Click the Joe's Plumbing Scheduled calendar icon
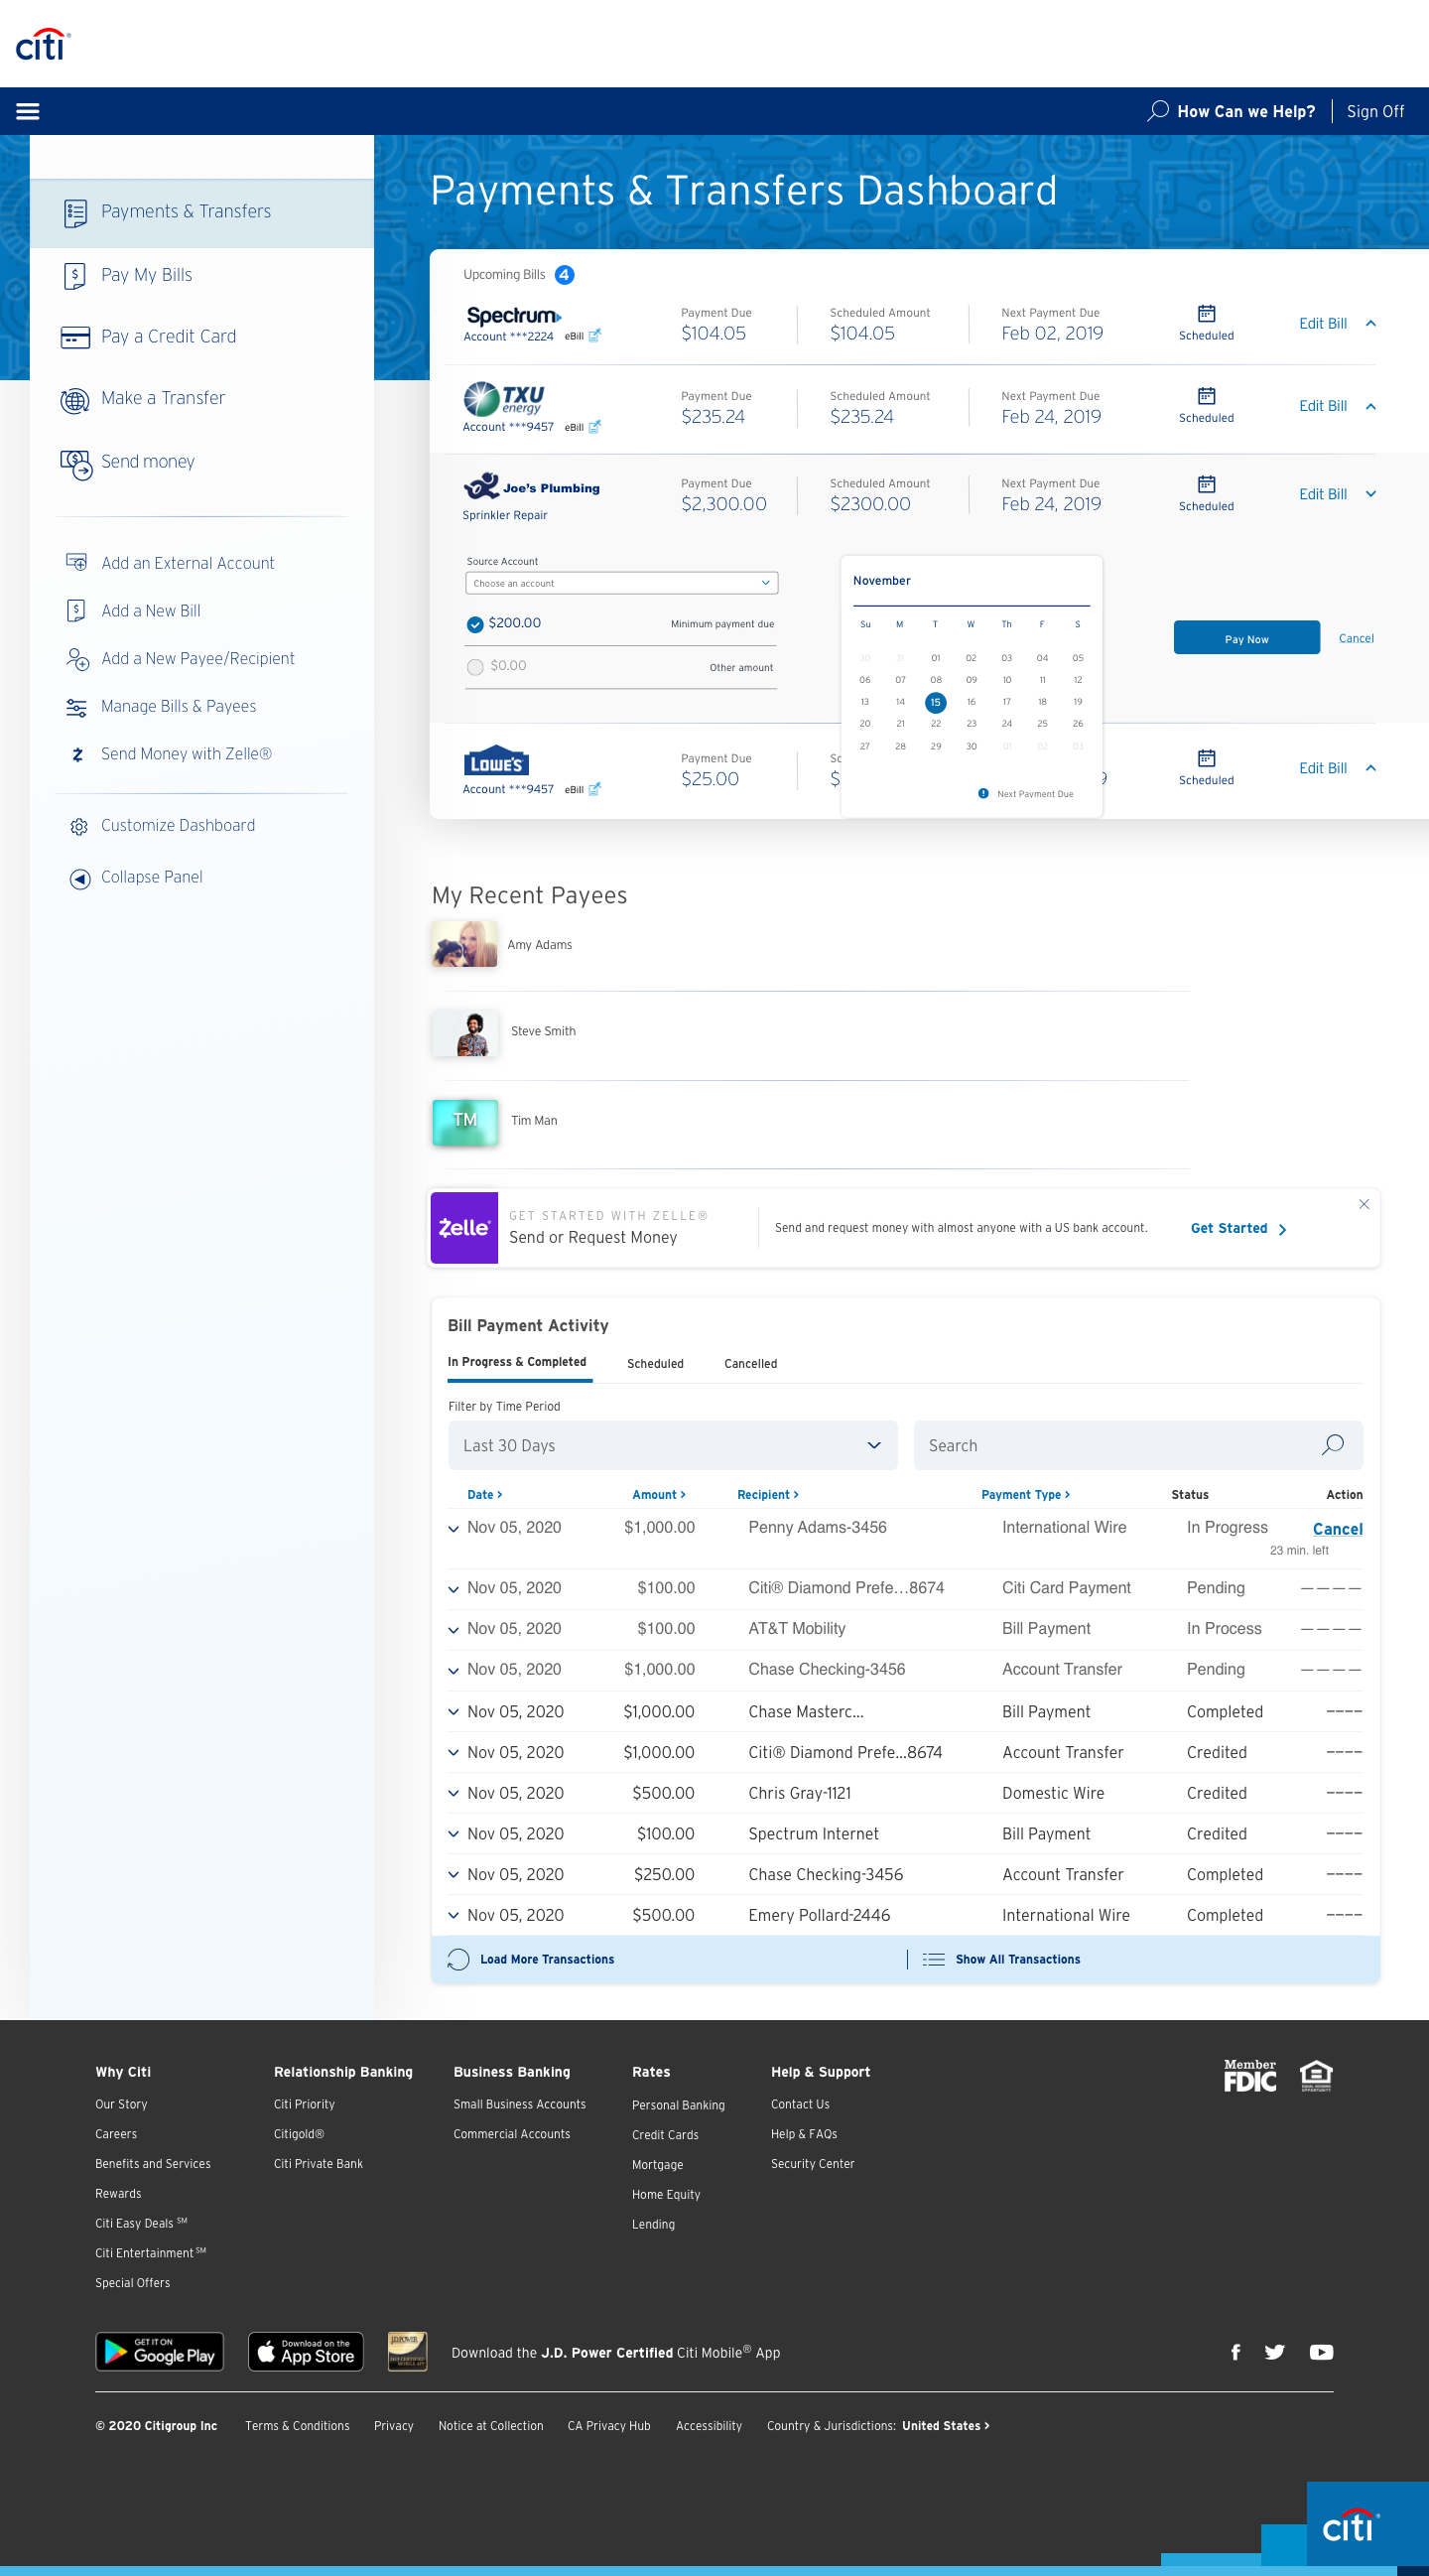The image size is (1429, 2576). (x=1206, y=484)
